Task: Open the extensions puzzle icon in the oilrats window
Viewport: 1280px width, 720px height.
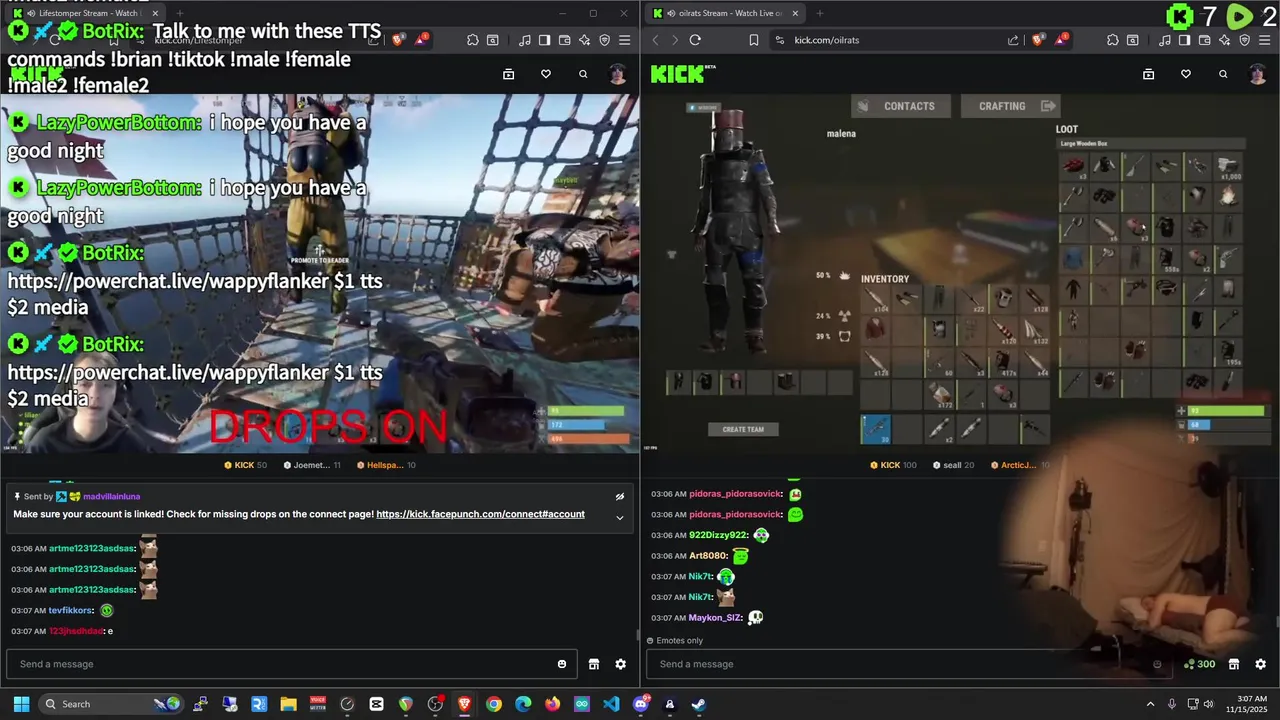Action: (1112, 40)
